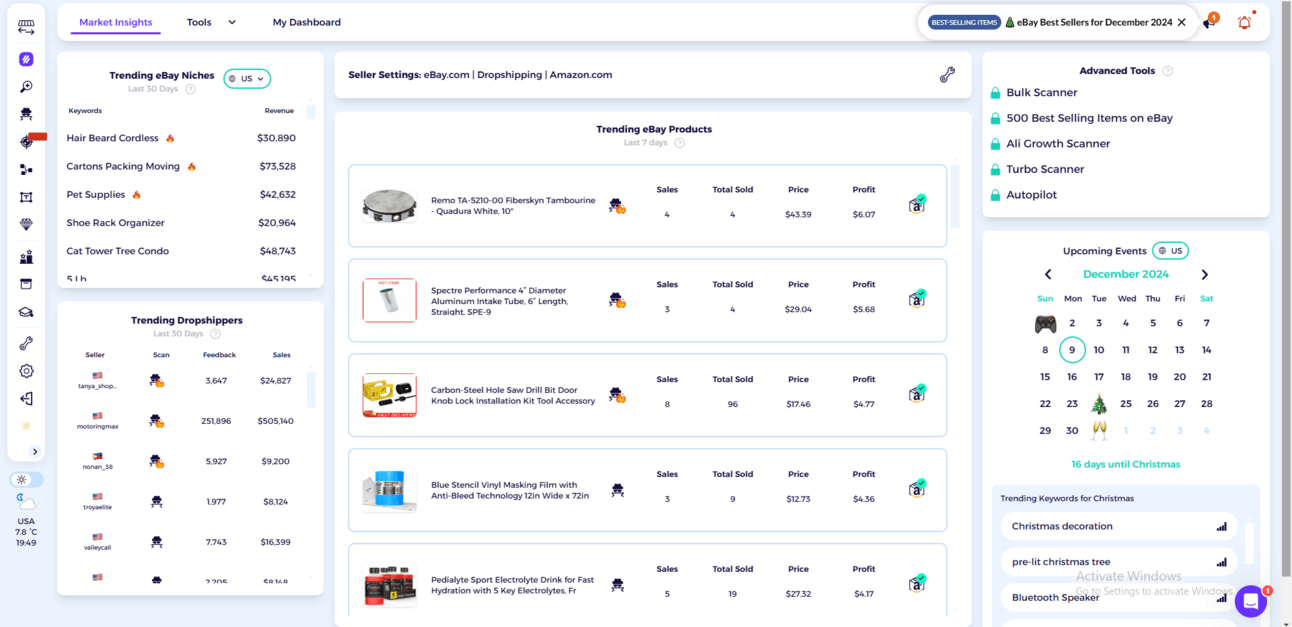
Task: Dismiss the Best-Selling Items banner
Action: [x=1182, y=22]
